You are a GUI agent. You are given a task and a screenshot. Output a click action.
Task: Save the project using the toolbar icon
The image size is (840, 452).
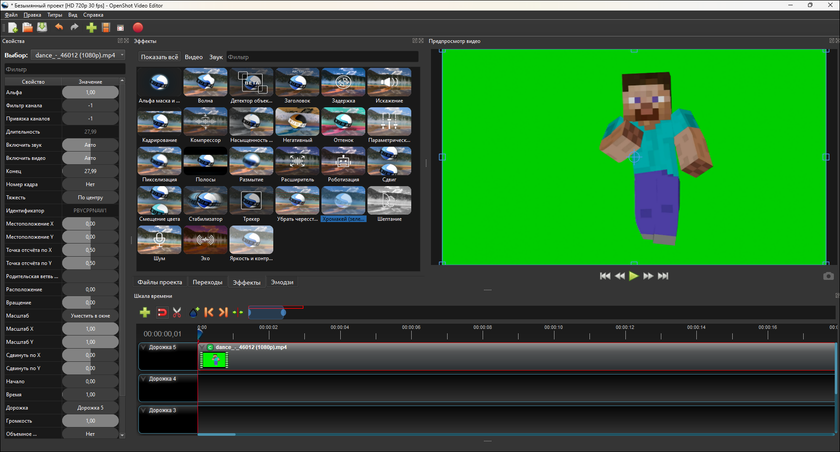point(42,27)
